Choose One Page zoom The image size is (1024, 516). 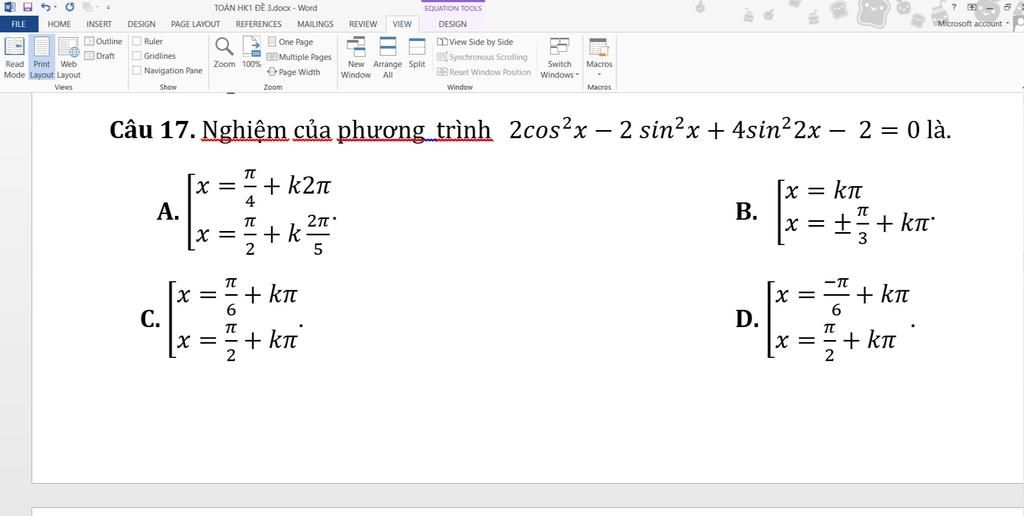(291, 42)
